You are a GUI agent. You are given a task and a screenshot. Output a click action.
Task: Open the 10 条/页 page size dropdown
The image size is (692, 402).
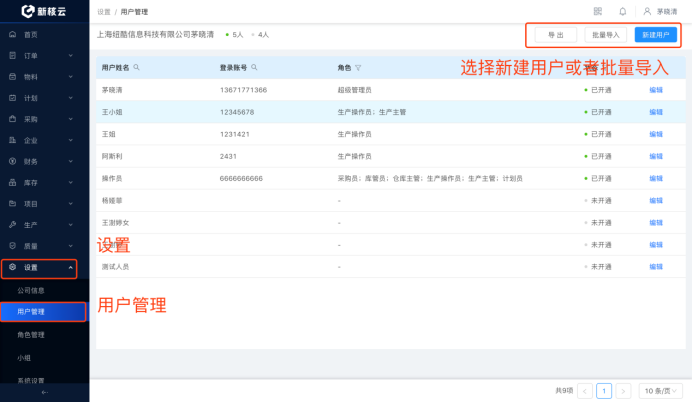click(660, 391)
